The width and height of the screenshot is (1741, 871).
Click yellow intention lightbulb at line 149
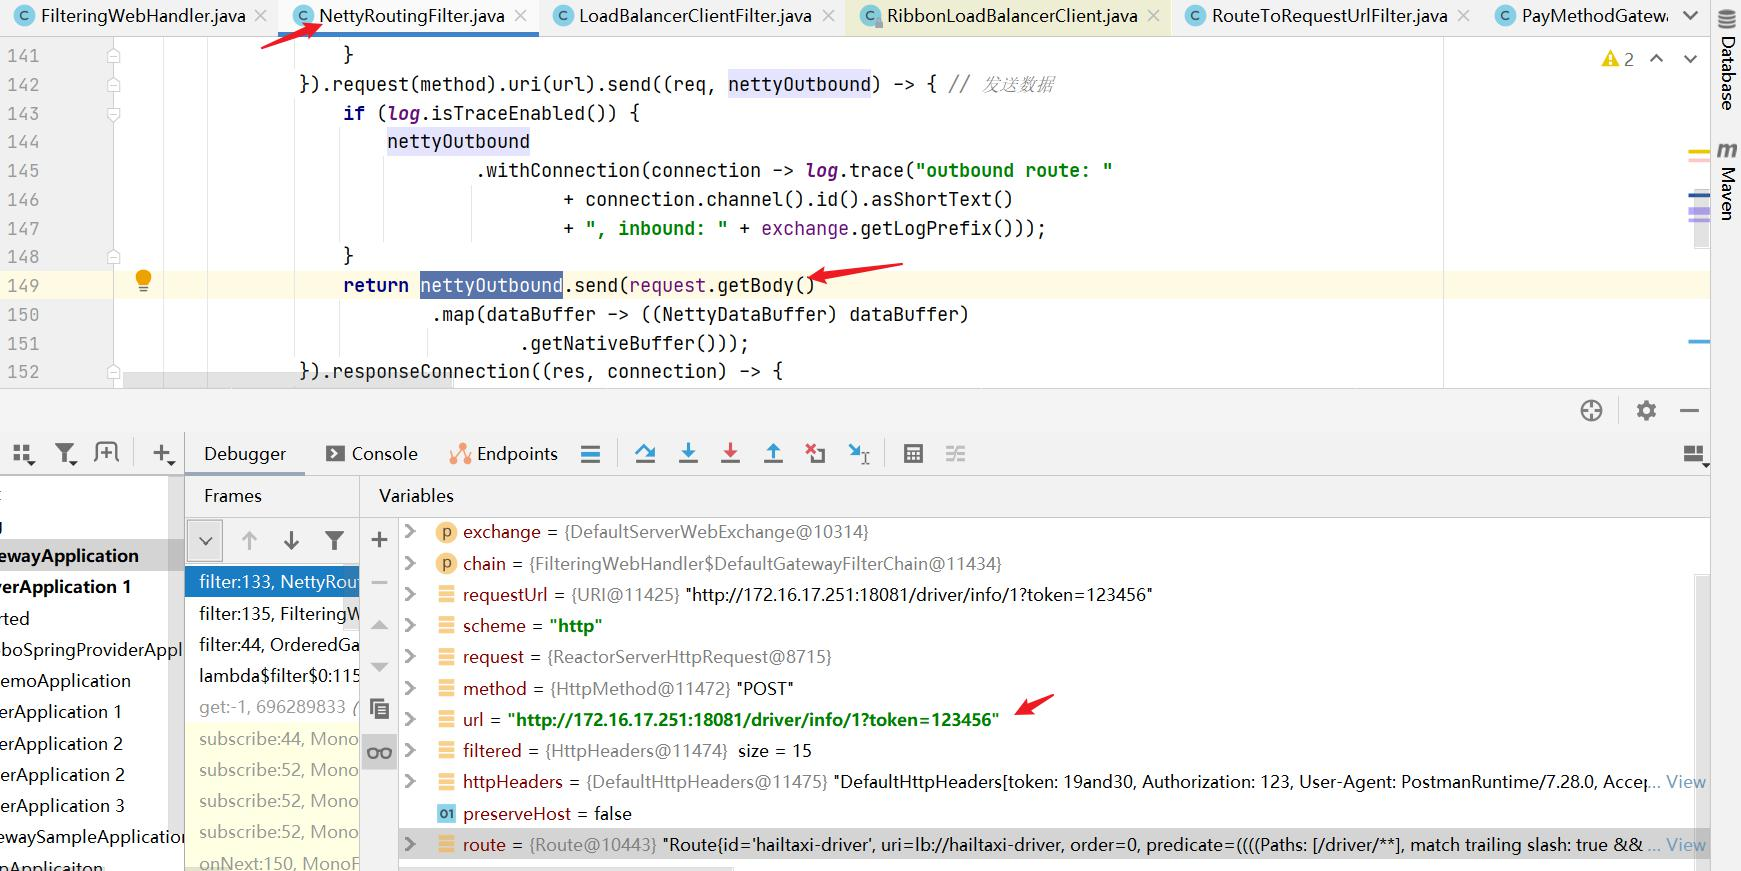coord(143,280)
